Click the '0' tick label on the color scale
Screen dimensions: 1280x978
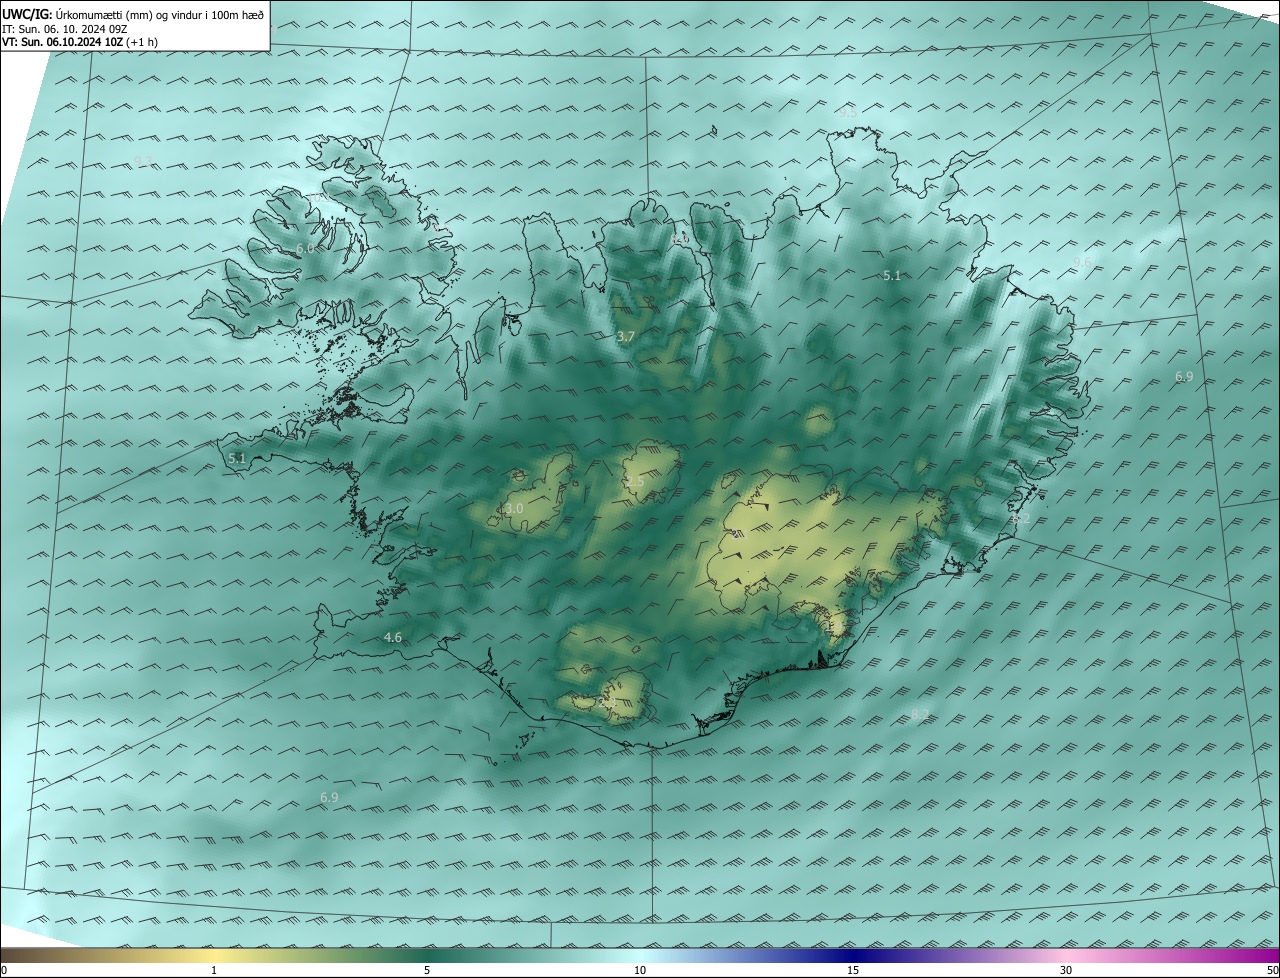[4, 970]
